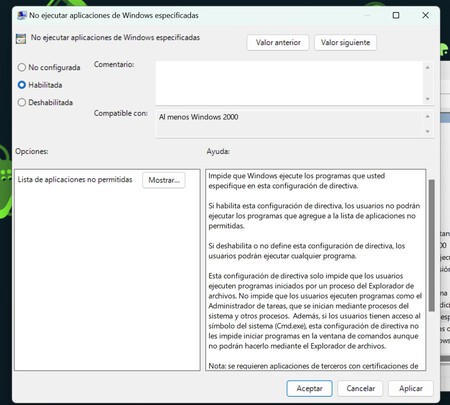
Task: Maximize the policy dialog window
Action: point(396,15)
